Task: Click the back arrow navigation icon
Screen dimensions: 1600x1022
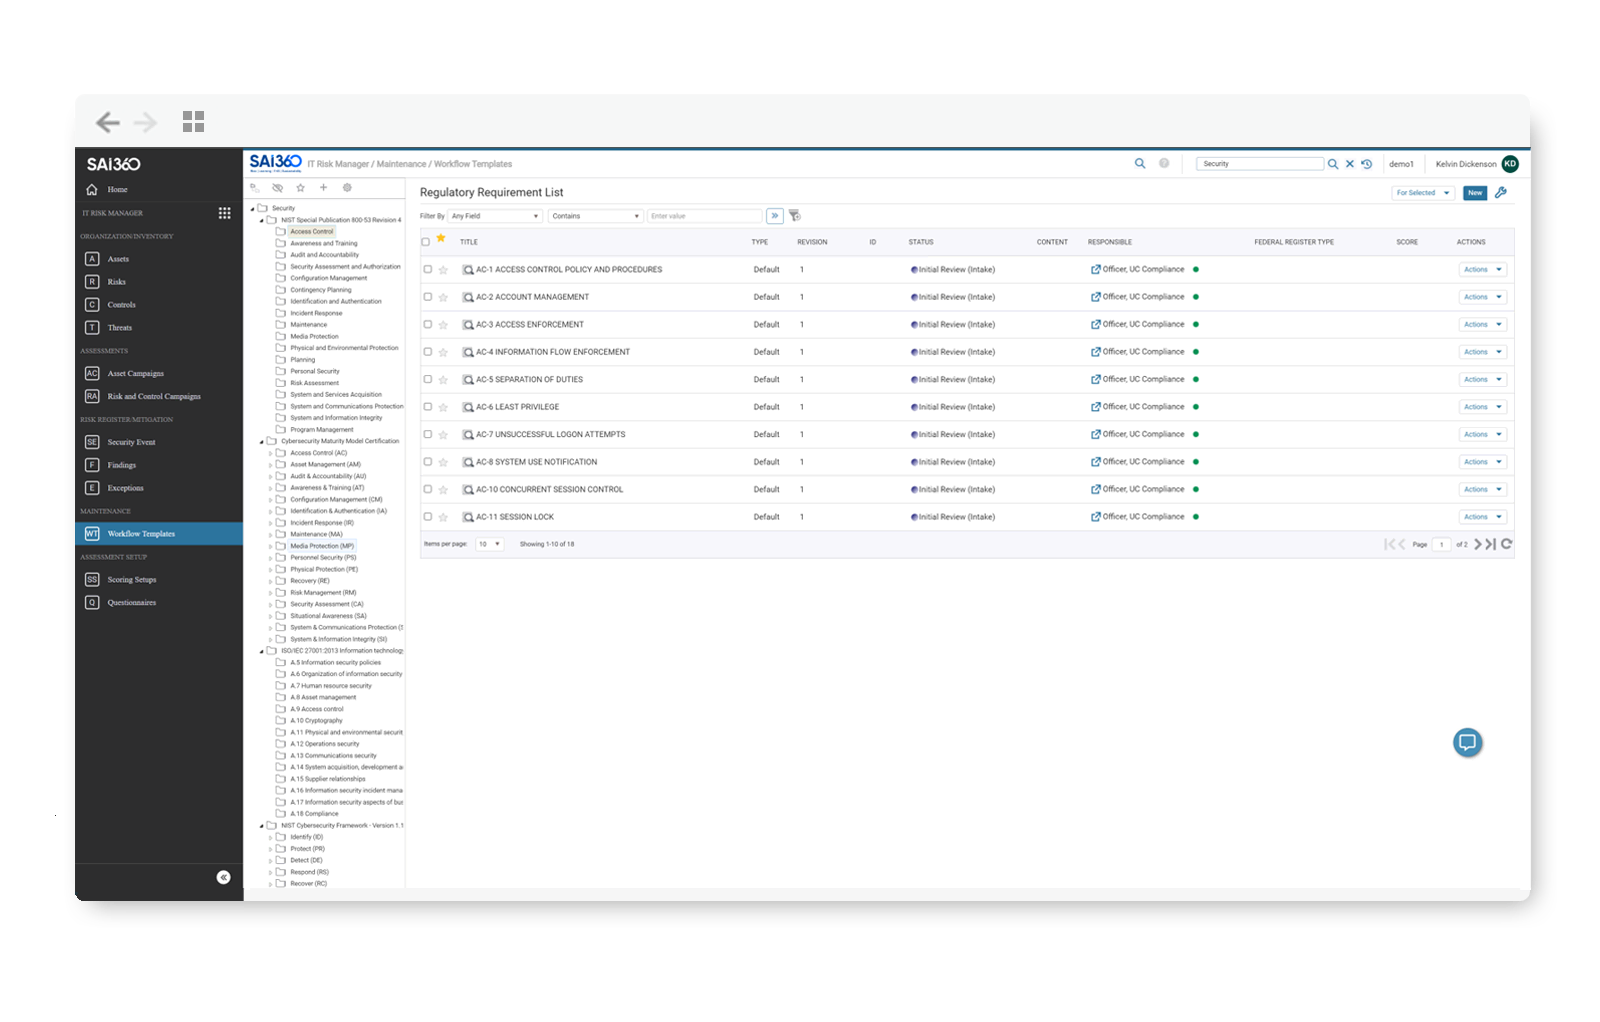Action: coord(108,122)
